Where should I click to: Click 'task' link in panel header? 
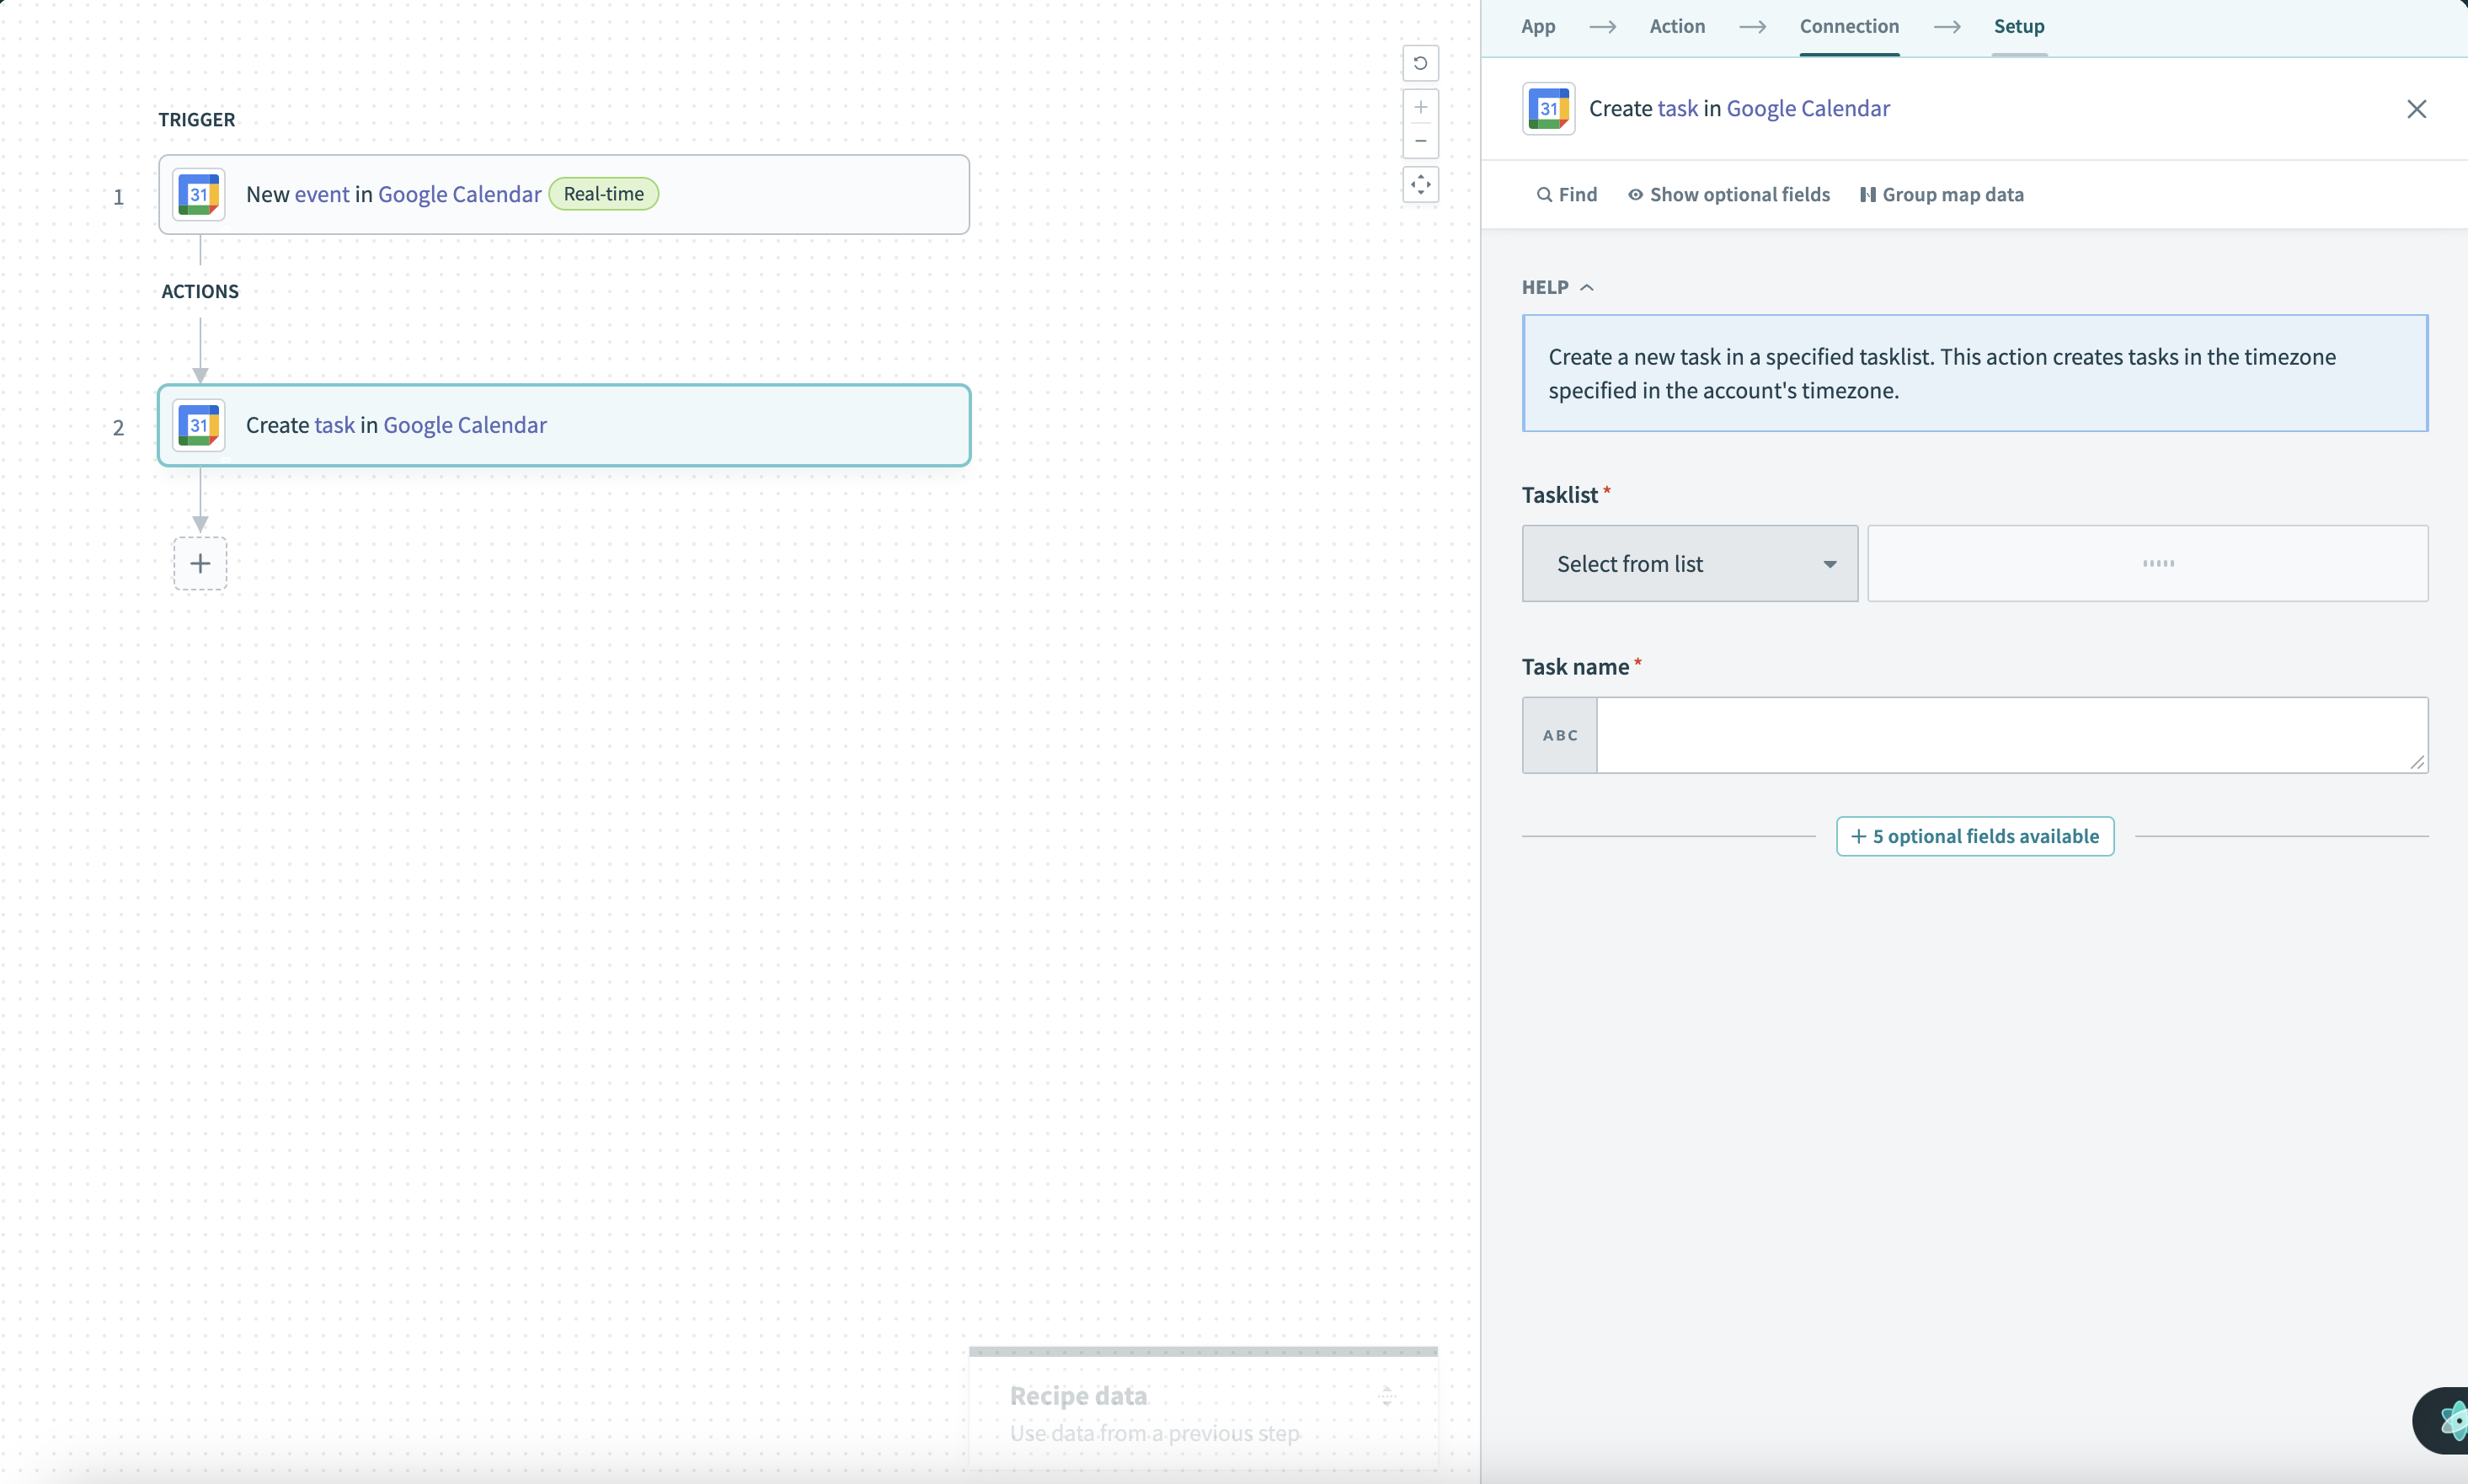click(1677, 108)
